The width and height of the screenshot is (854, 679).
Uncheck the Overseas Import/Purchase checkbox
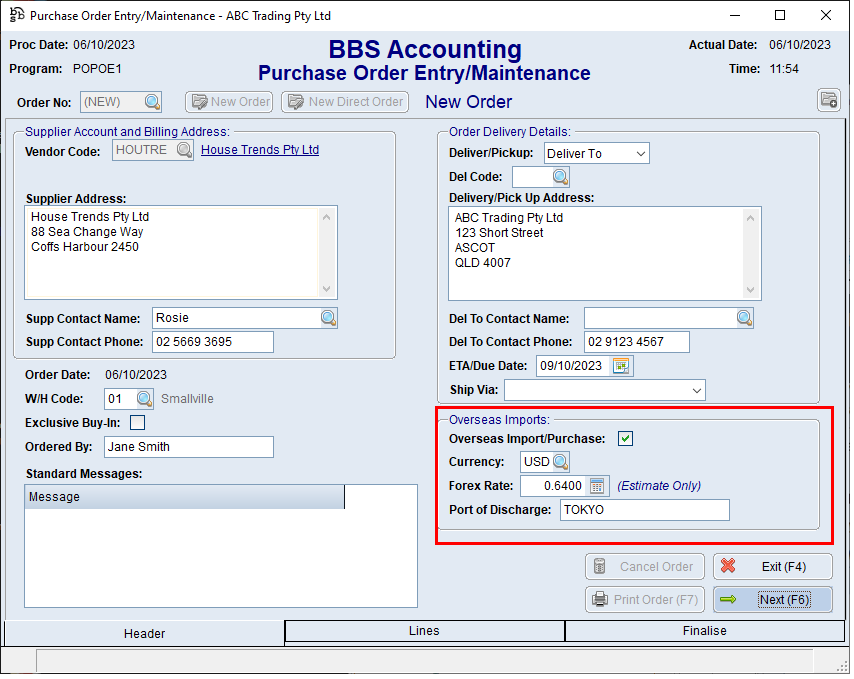point(625,438)
